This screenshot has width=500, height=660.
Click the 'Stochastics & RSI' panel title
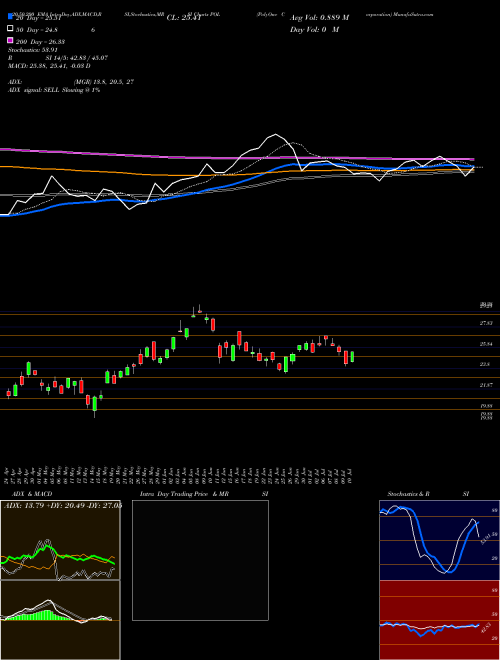coord(428,494)
